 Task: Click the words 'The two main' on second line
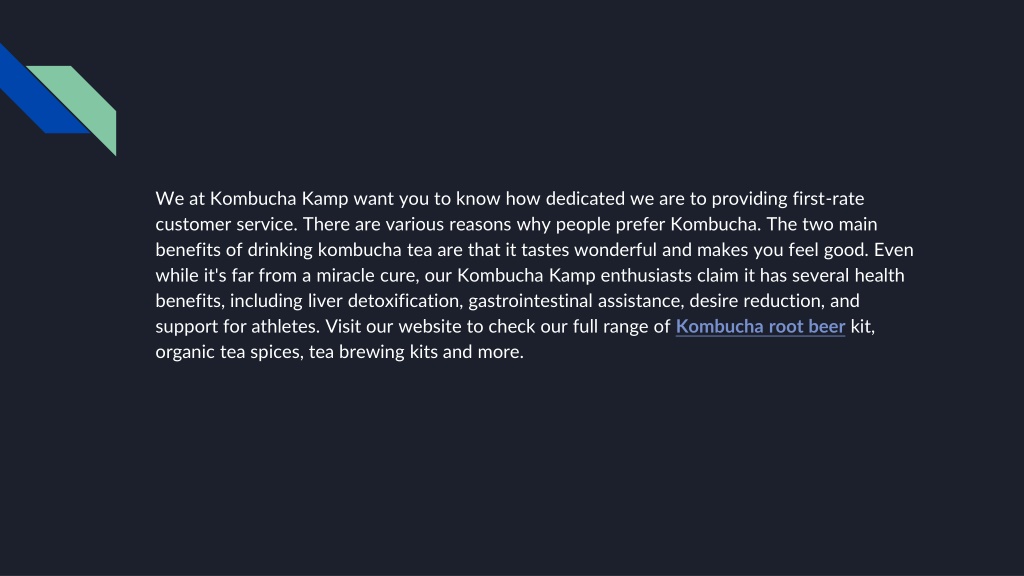(x=822, y=224)
